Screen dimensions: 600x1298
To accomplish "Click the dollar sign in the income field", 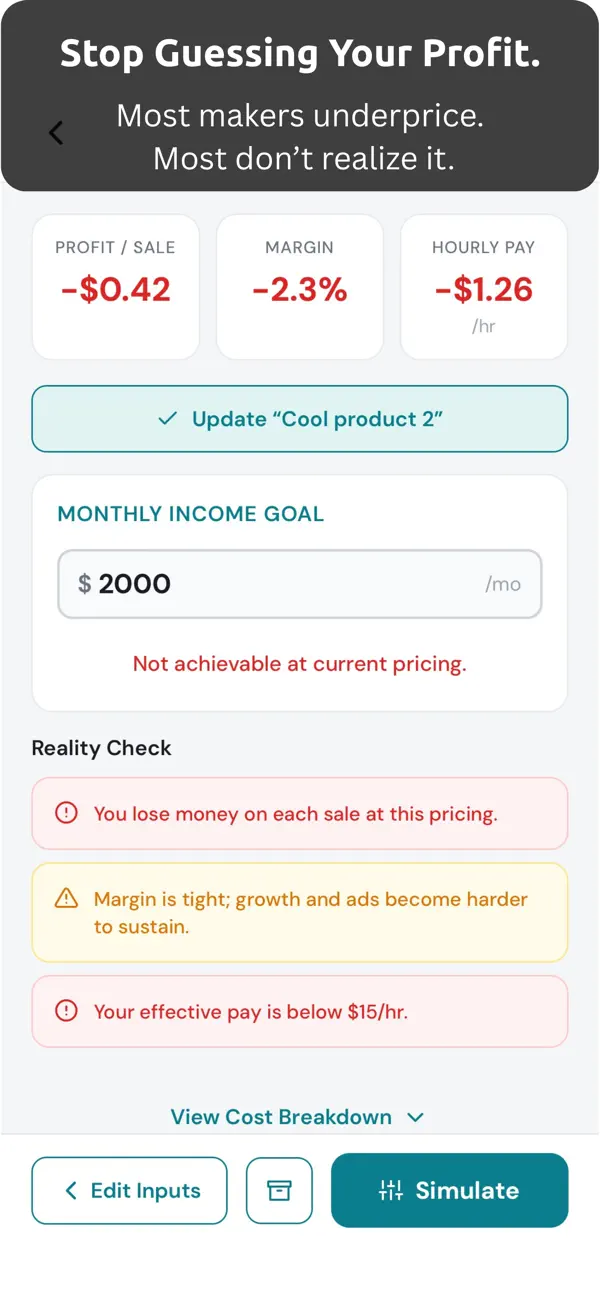I will coord(83,584).
